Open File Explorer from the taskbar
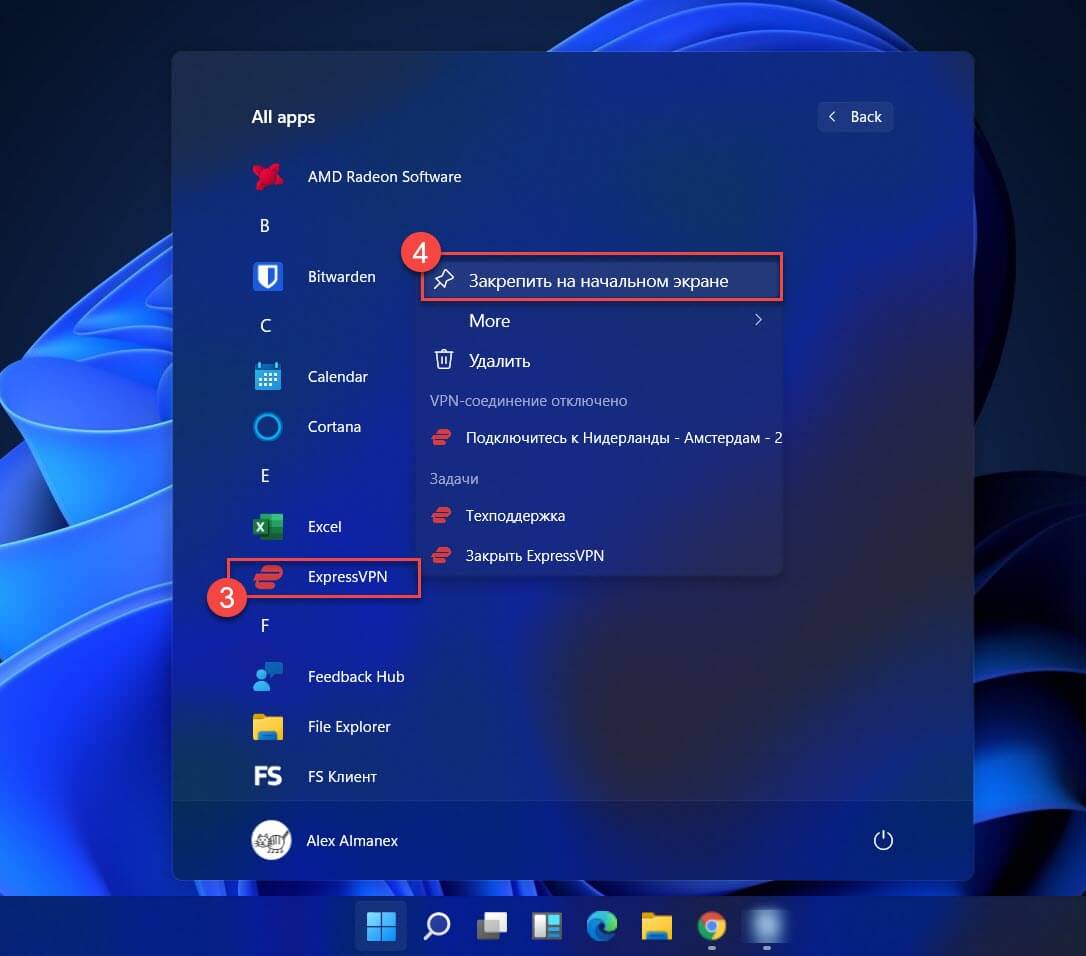The width and height of the screenshot is (1086, 956). click(657, 926)
